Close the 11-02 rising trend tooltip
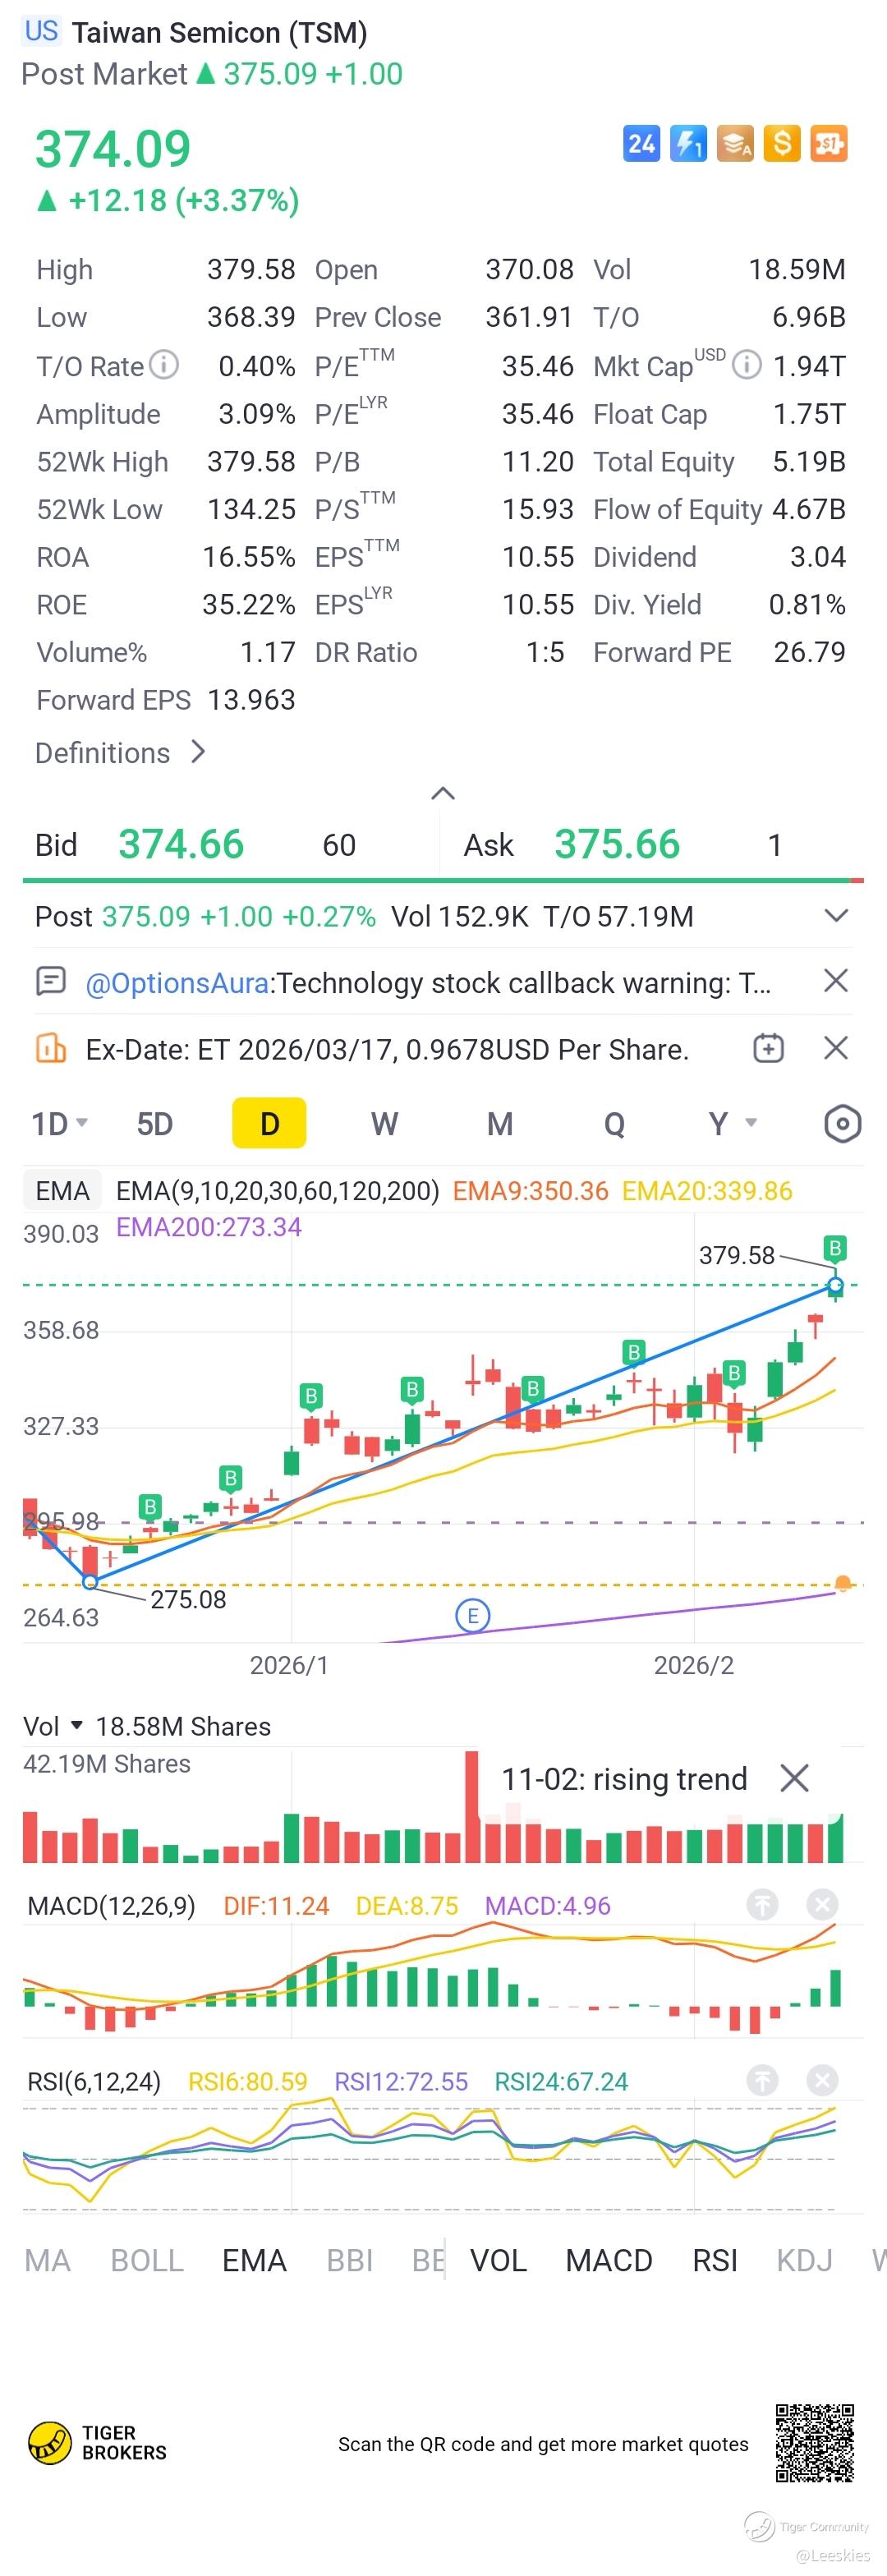Screen dimensions: 887x2576 point(794,1778)
